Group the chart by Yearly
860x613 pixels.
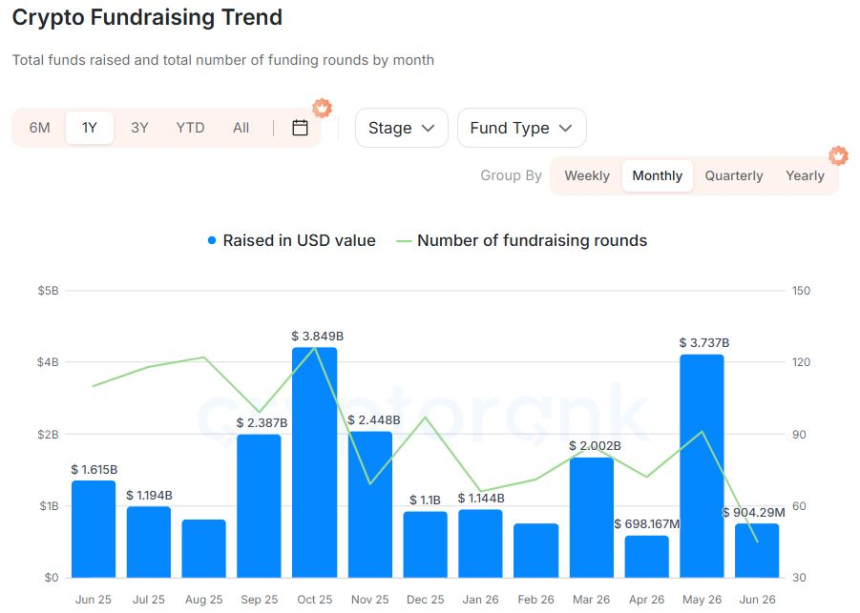click(x=805, y=175)
